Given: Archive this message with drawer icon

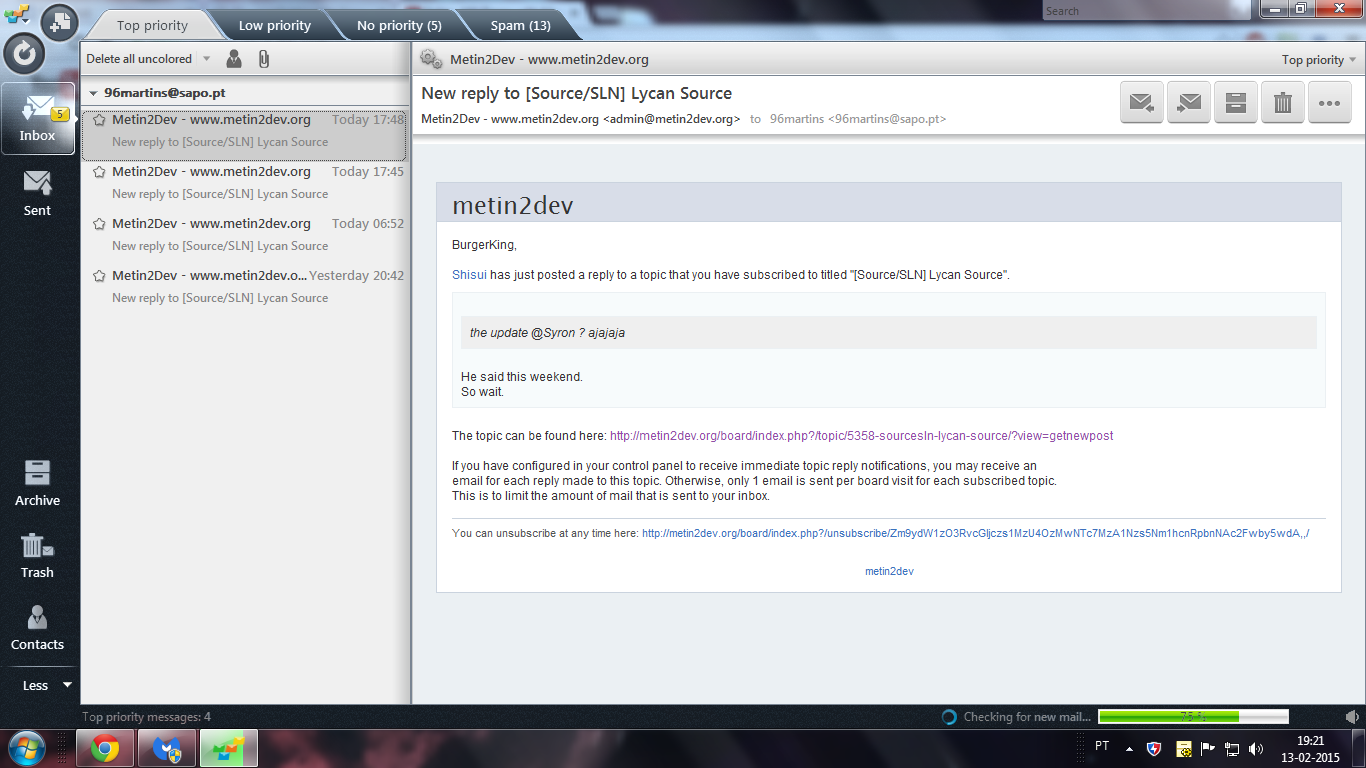Looking at the screenshot, I should pyautogui.click(x=1236, y=102).
